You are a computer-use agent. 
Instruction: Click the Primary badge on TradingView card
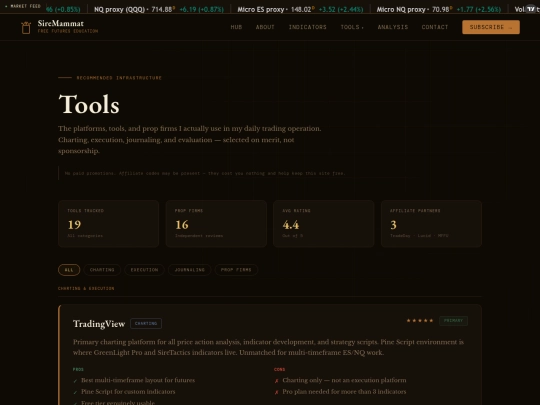pos(453,321)
